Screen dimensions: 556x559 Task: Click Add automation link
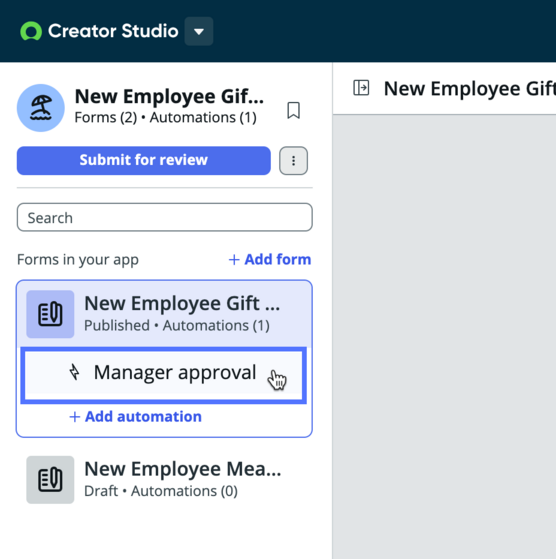135,416
